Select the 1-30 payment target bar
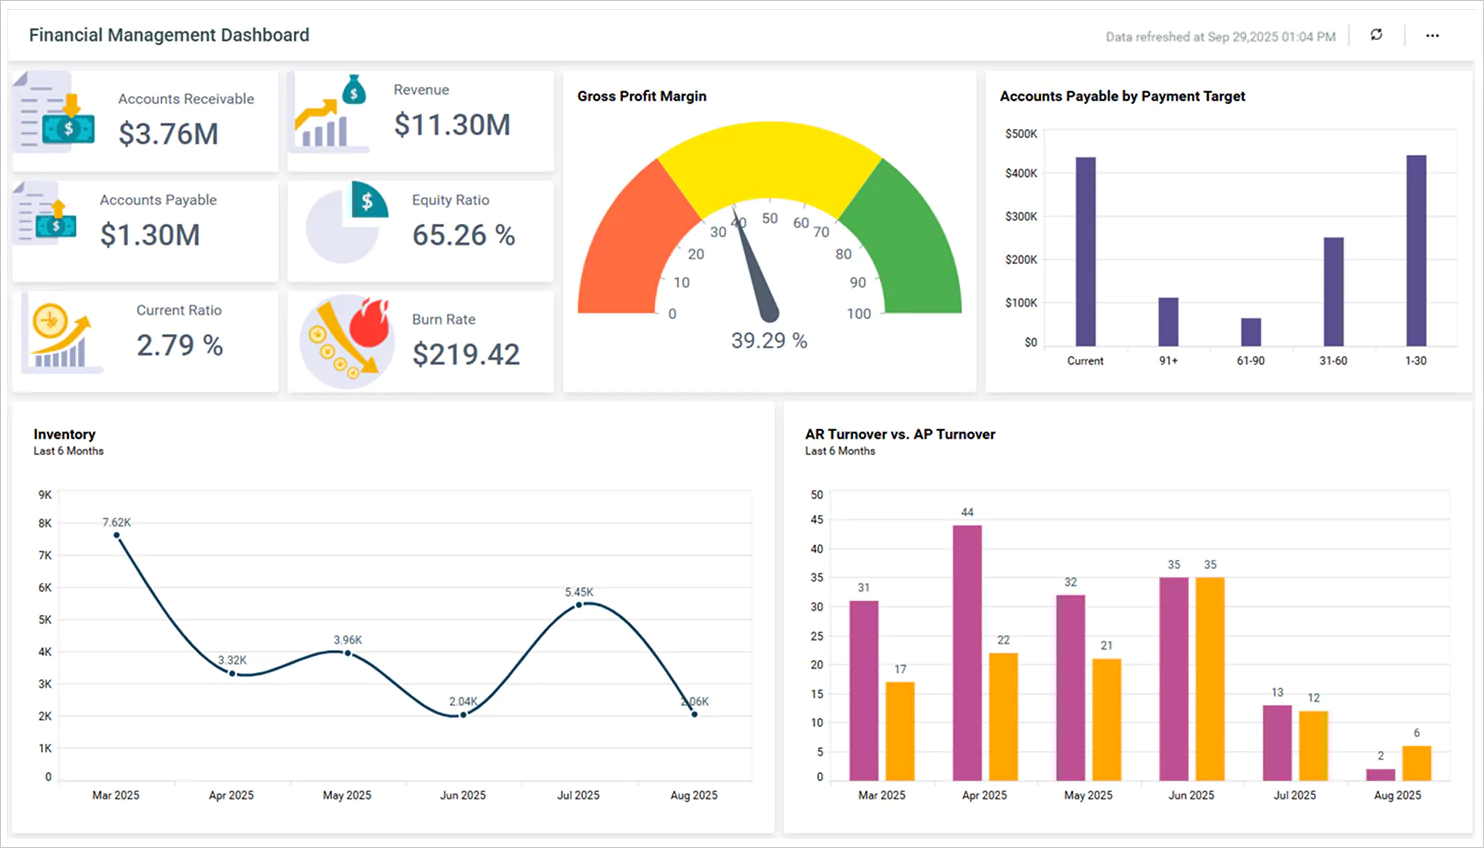The image size is (1484, 848). (1416, 251)
